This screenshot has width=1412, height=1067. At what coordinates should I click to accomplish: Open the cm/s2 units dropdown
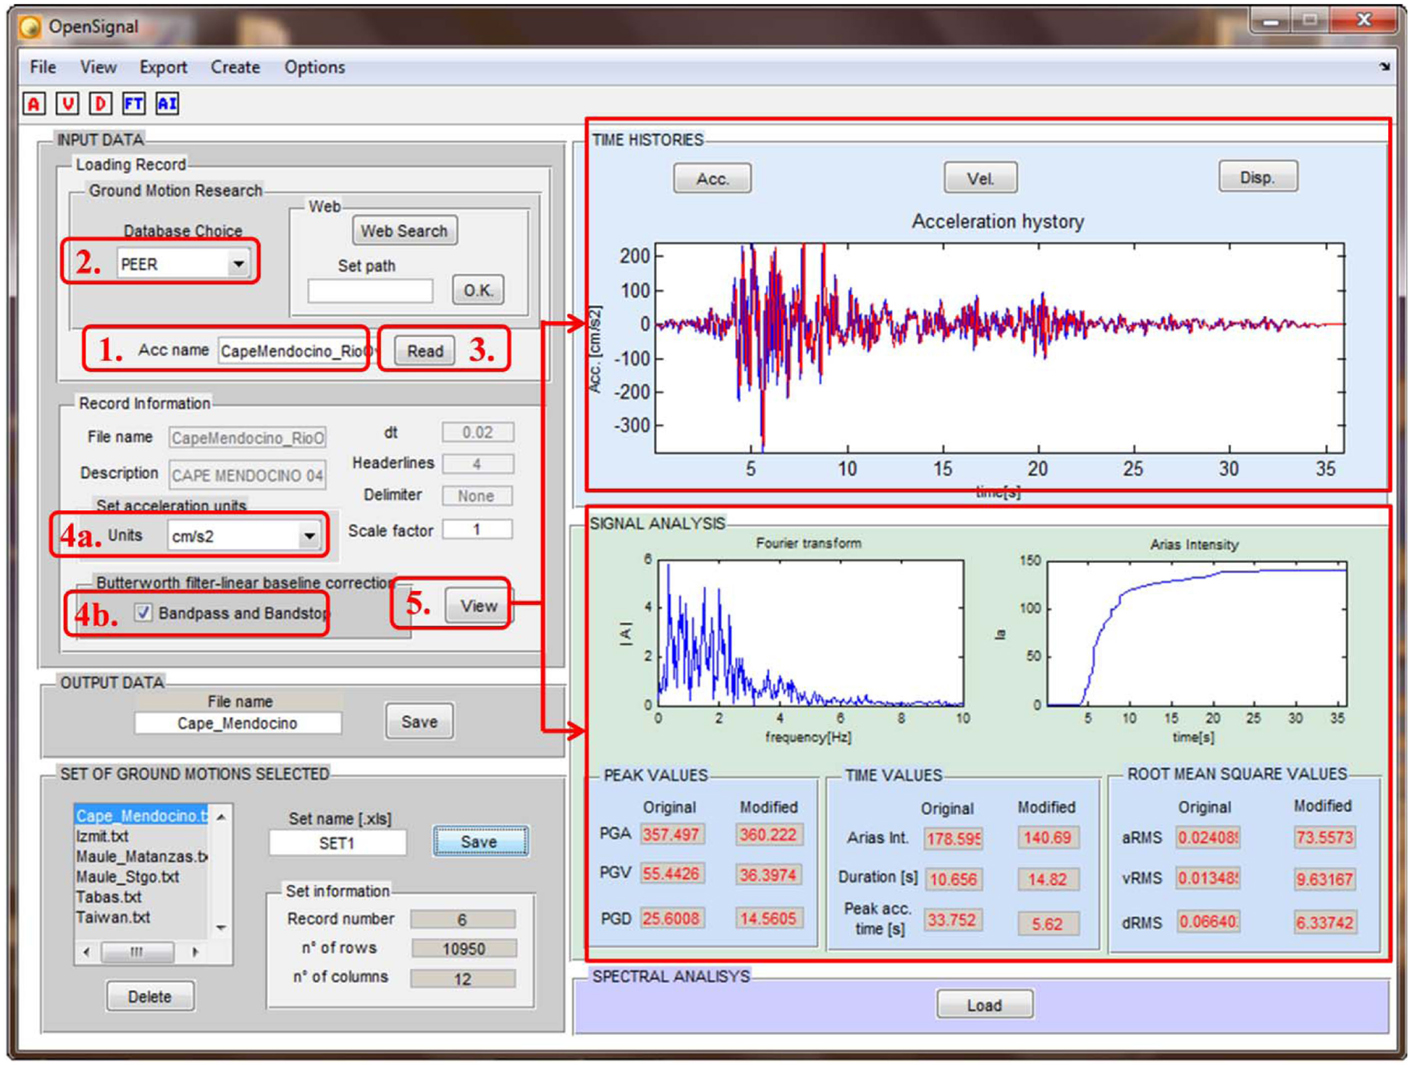click(x=309, y=536)
